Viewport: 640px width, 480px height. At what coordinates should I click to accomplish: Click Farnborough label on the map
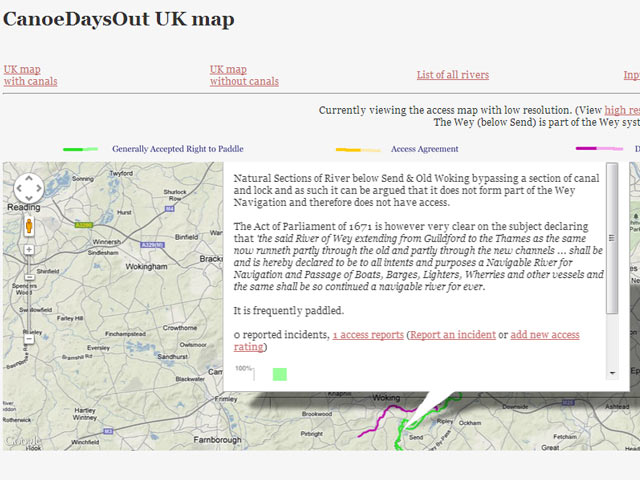(217, 440)
